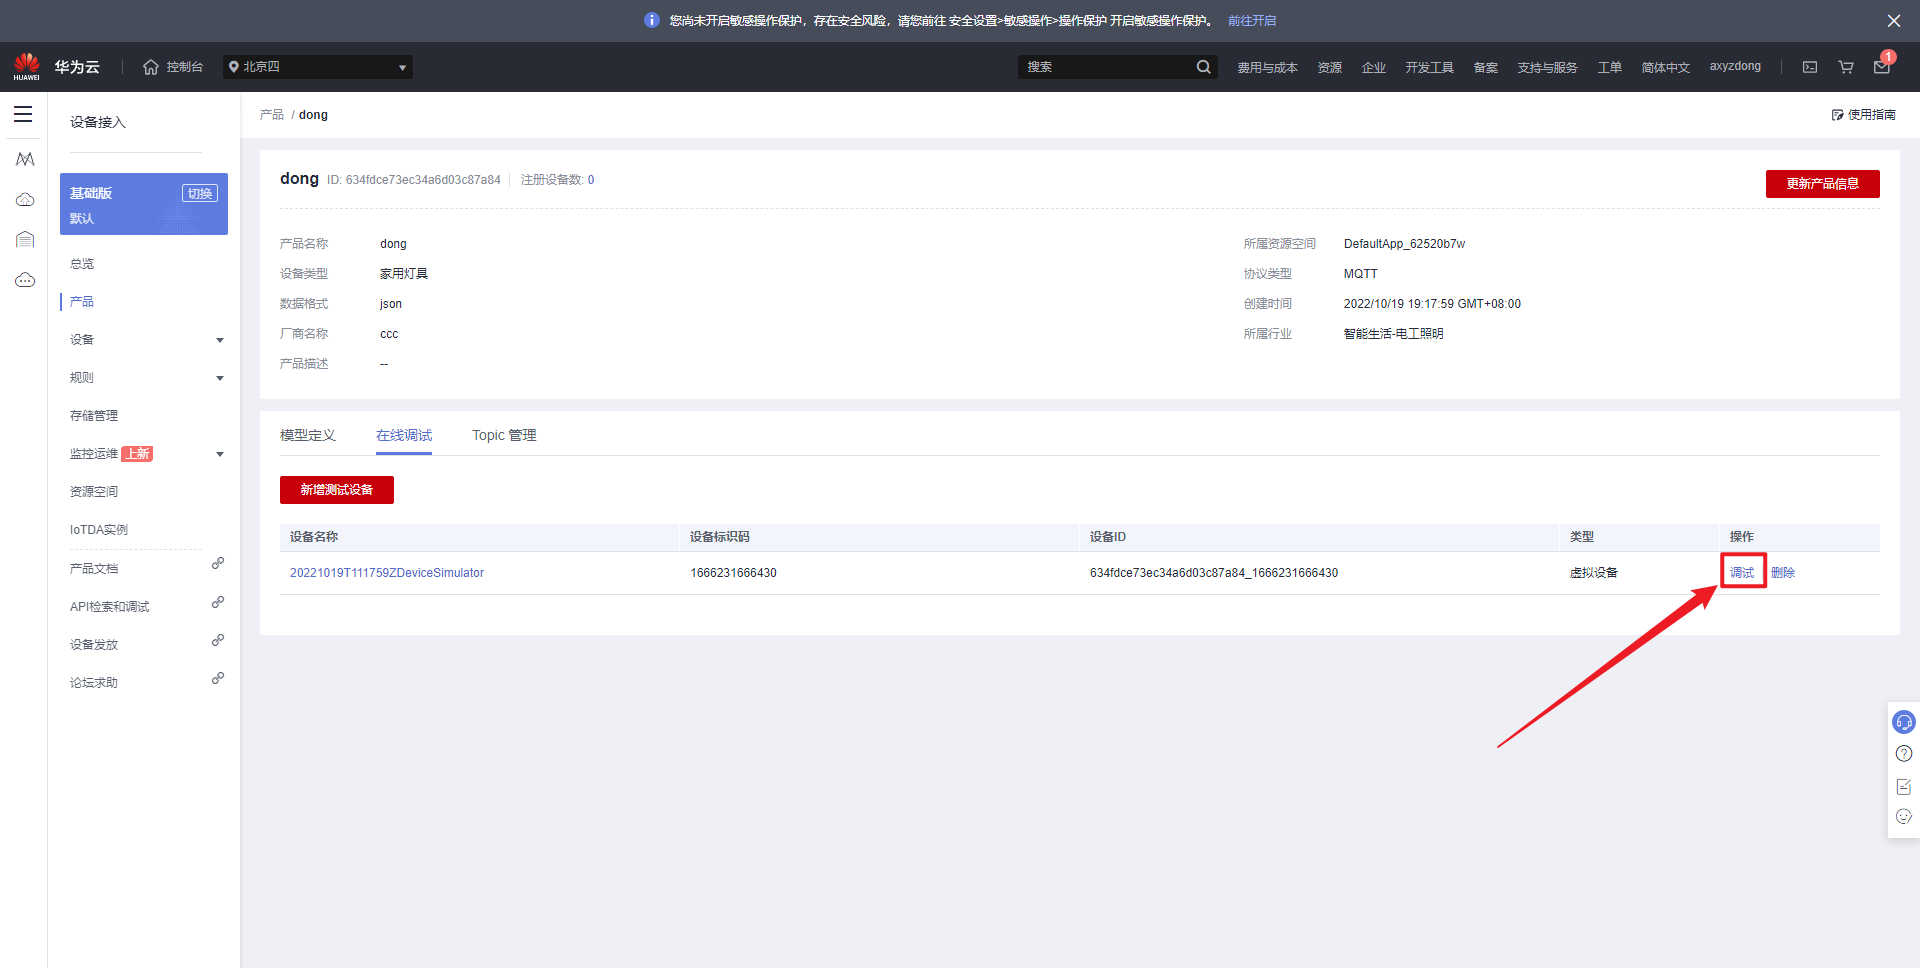Open the 北京四 region dropdown
1920x968 pixels.
pos(318,67)
